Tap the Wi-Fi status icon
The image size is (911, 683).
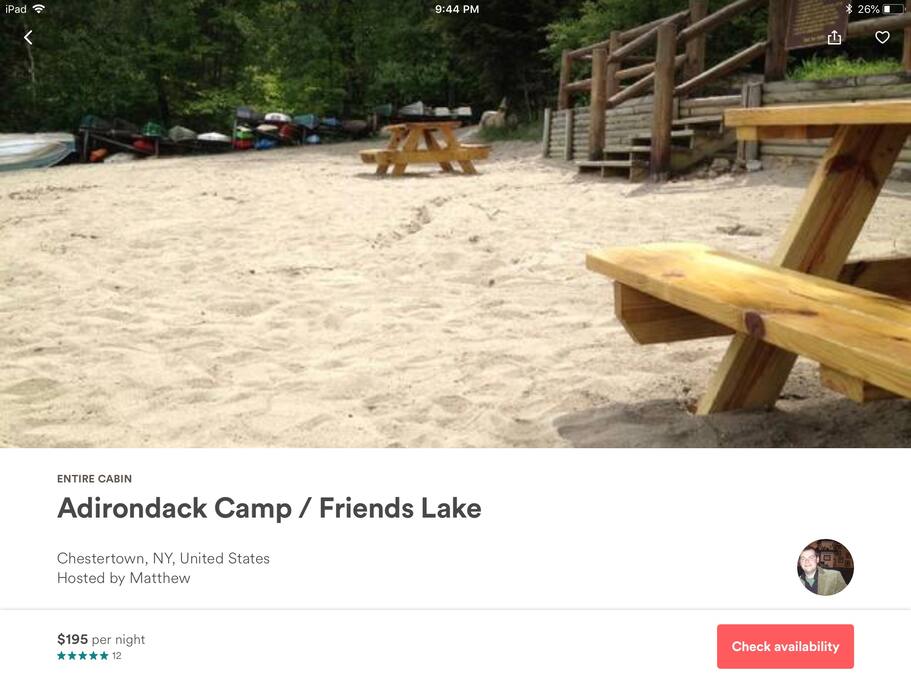[x=39, y=9]
